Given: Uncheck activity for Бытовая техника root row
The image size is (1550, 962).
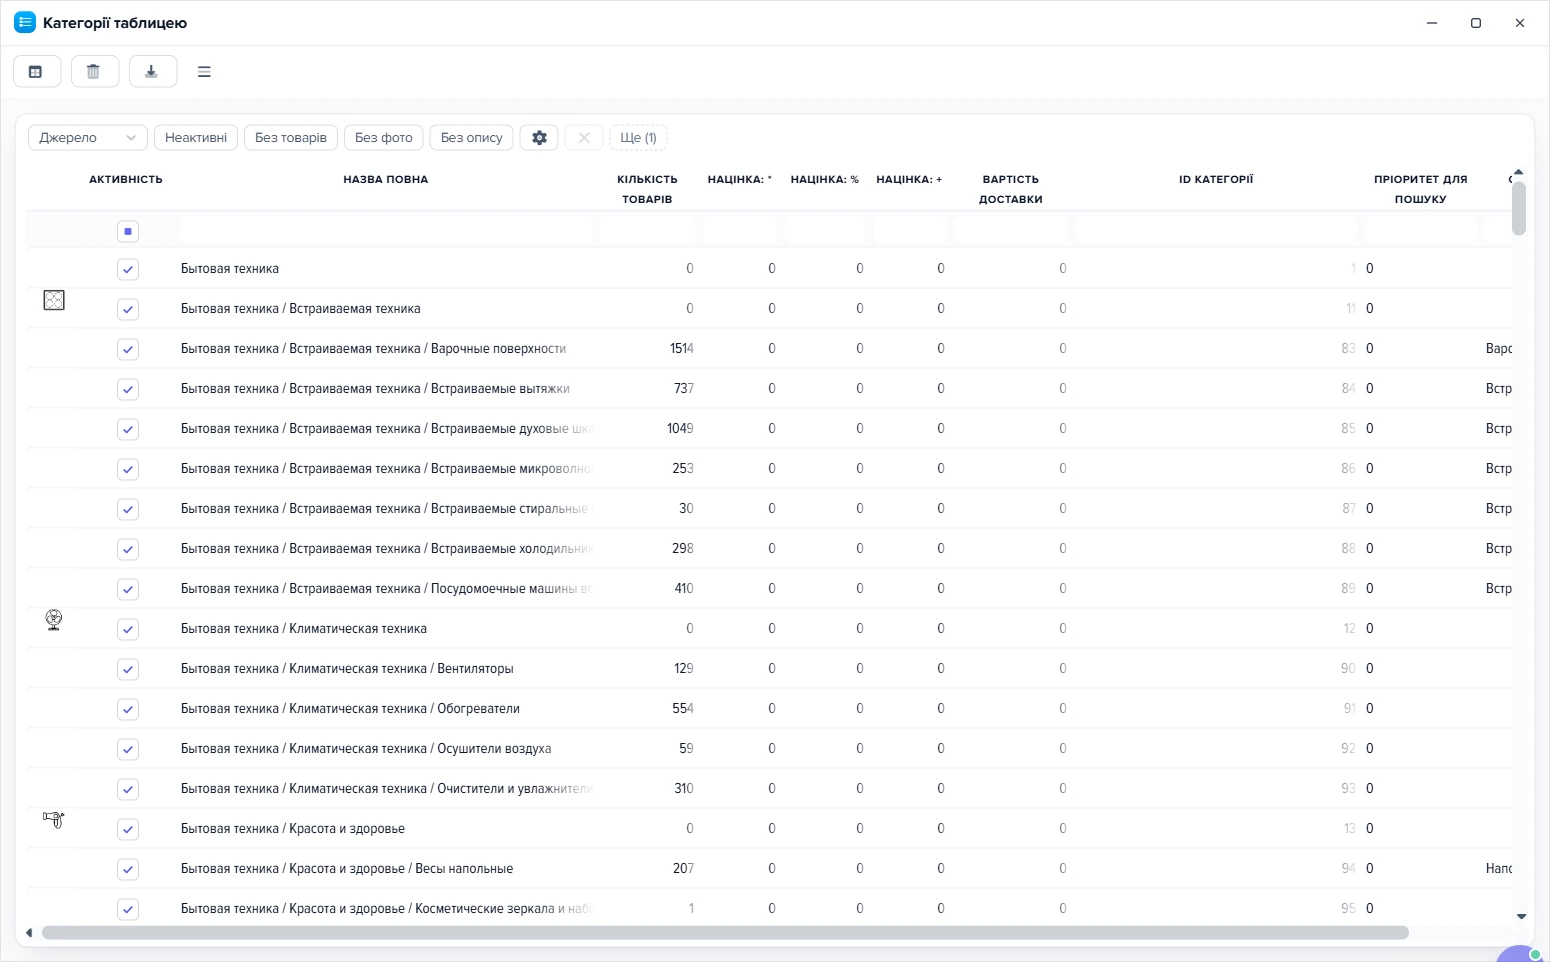Looking at the screenshot, I should coord(128,269).
